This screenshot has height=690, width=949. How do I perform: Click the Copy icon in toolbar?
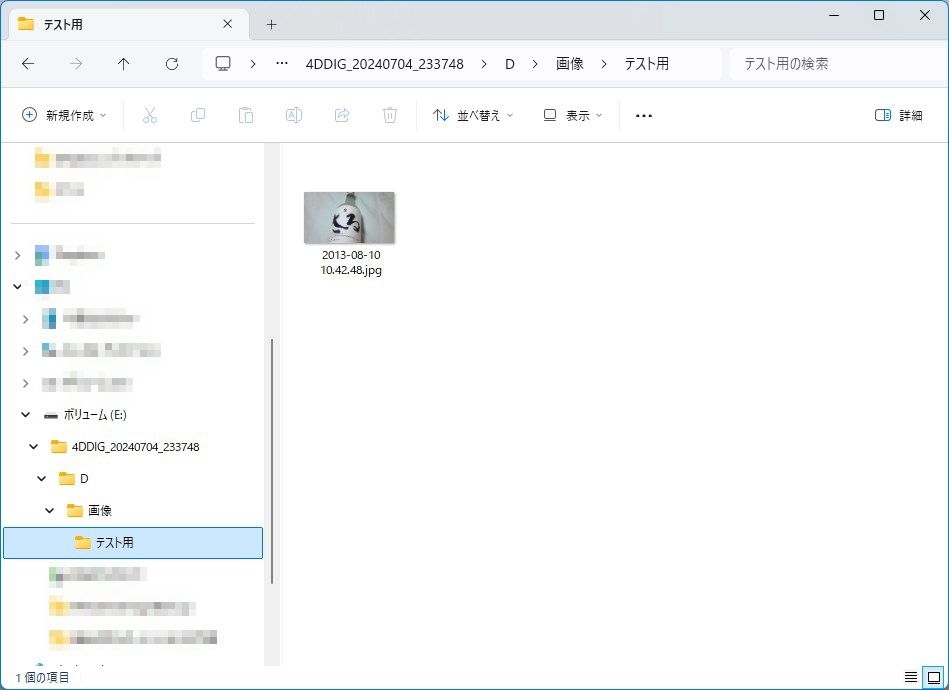click(x=198, y=116)
